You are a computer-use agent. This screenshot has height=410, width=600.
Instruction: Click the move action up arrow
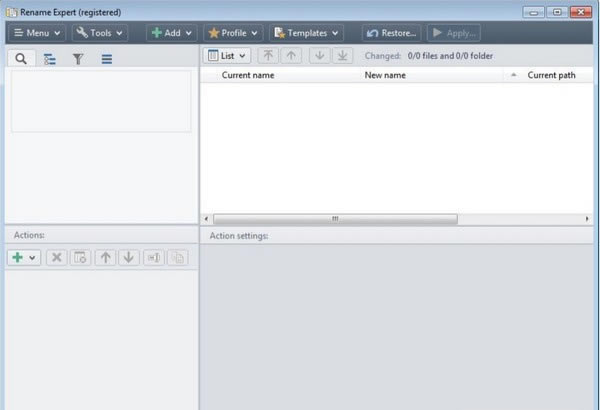pos(106,258)
